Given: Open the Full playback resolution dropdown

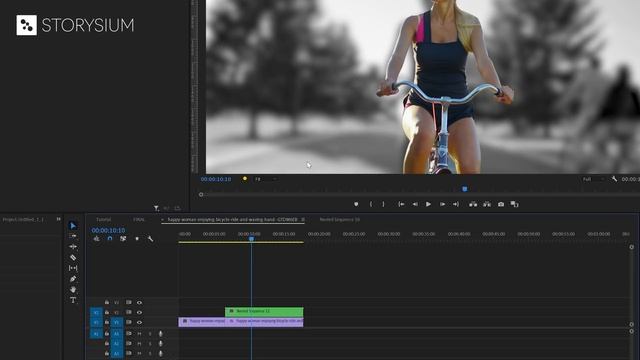Looking at the screenshot, I should click(x=593, y=179).
